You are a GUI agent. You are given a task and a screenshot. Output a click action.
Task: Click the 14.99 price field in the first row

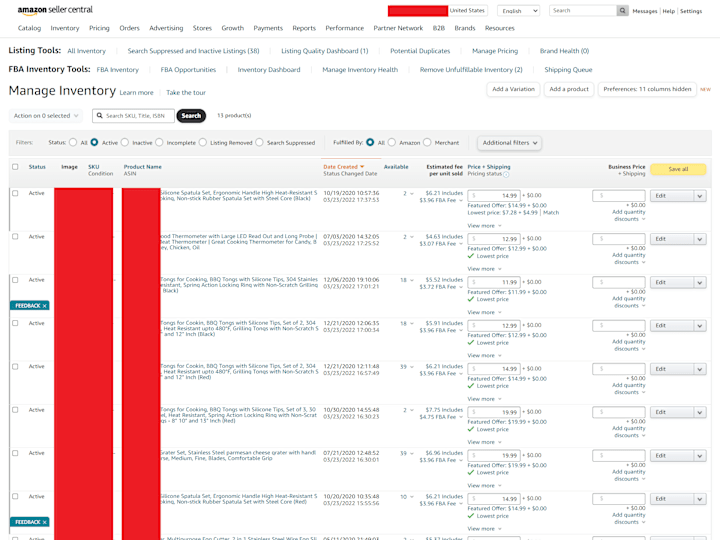click(494, 196)
